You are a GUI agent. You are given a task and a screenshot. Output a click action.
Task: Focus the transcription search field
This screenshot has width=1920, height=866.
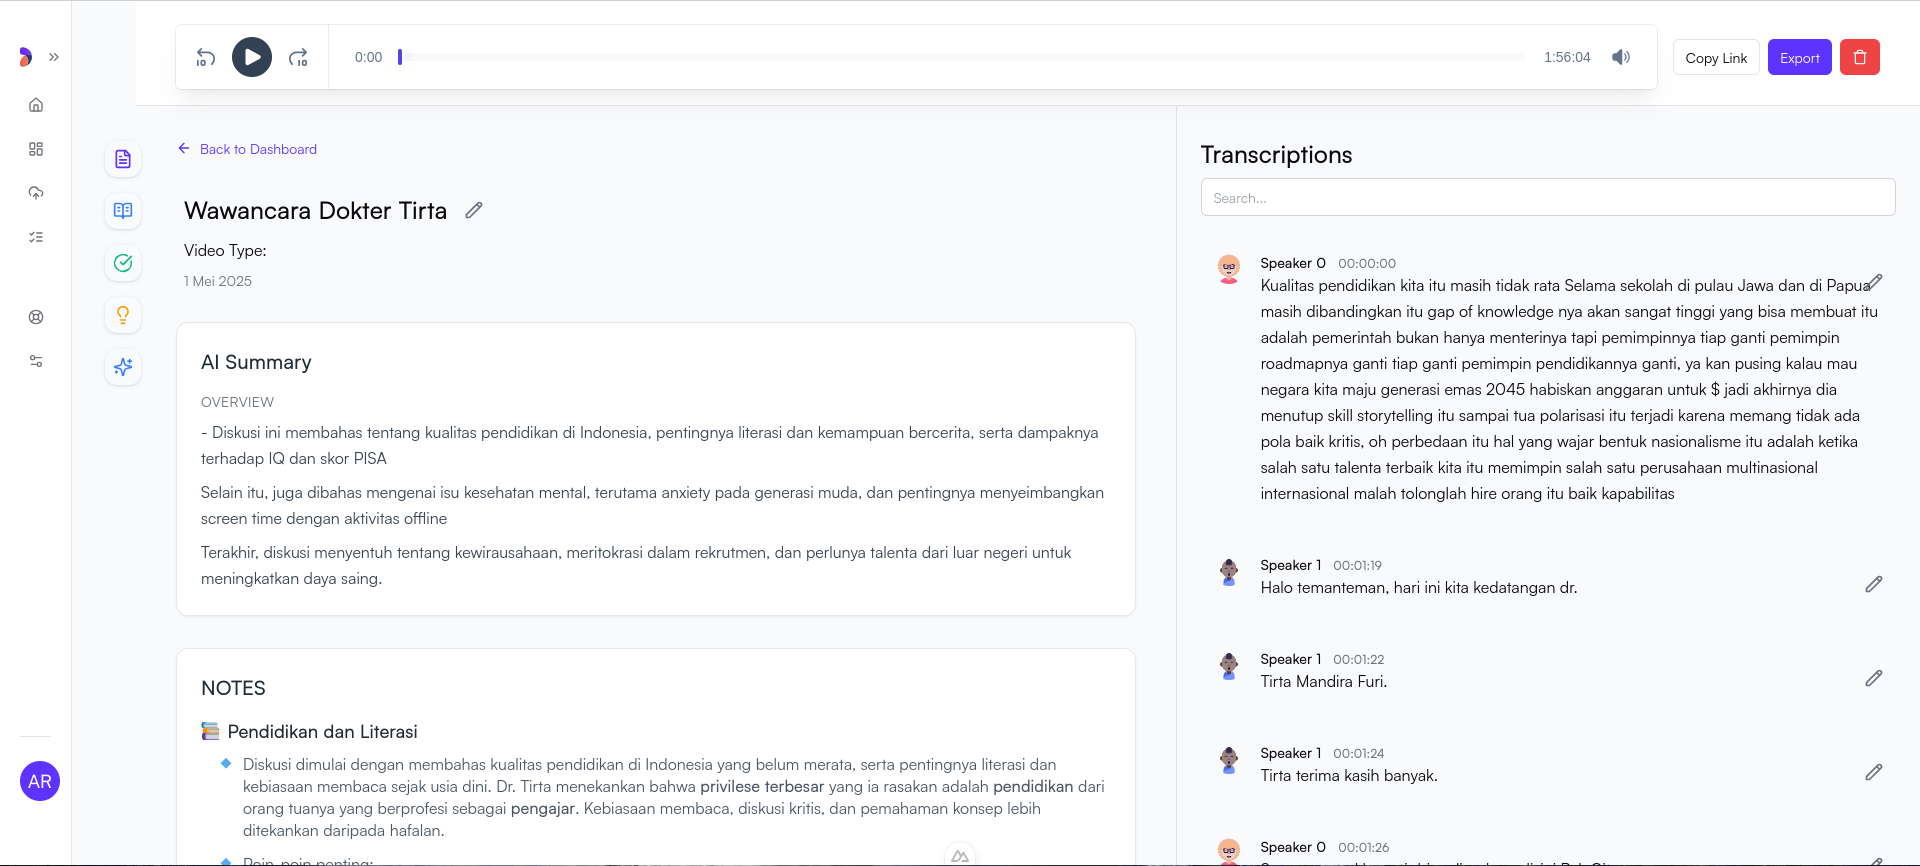click(x=1547, y=198)
